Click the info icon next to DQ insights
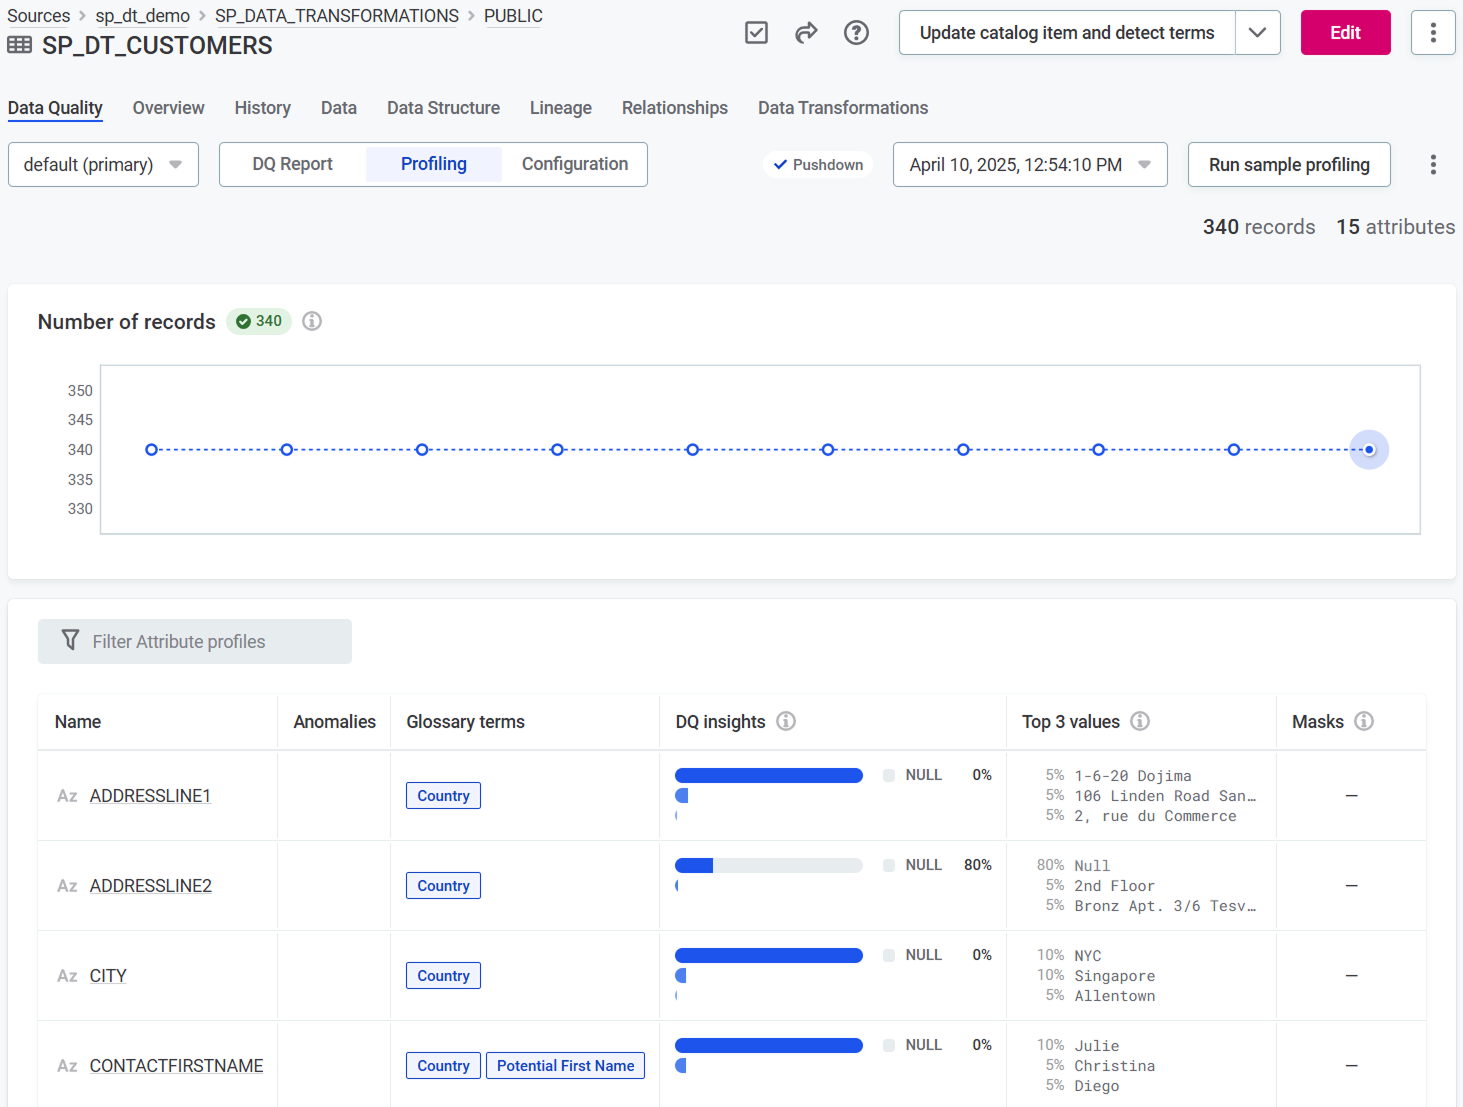1463x1107 pixels. 787,721
